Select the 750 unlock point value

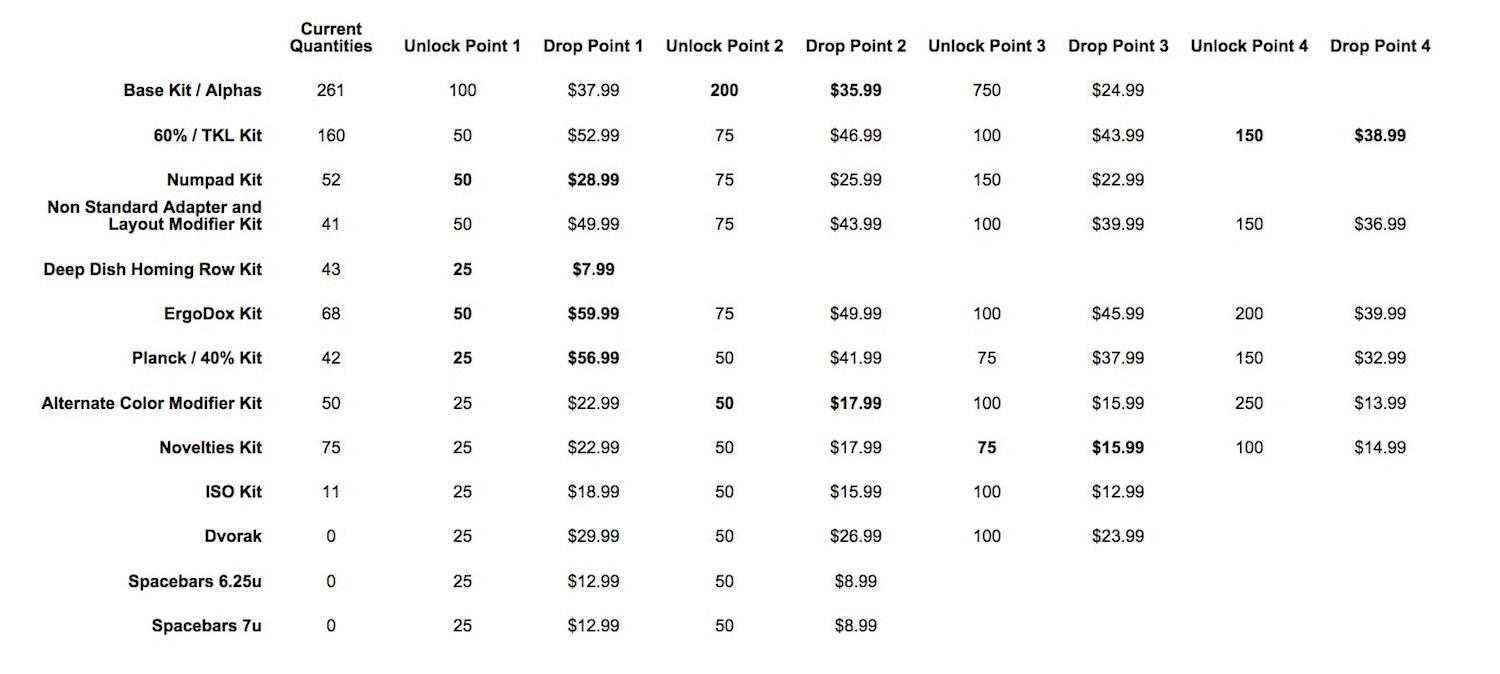[x=986, y=90]
